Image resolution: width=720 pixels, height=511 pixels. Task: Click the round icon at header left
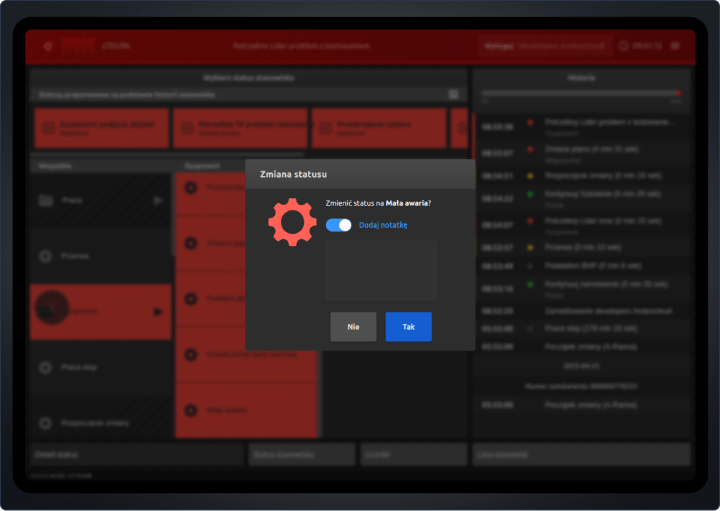[x=47, y=46]
